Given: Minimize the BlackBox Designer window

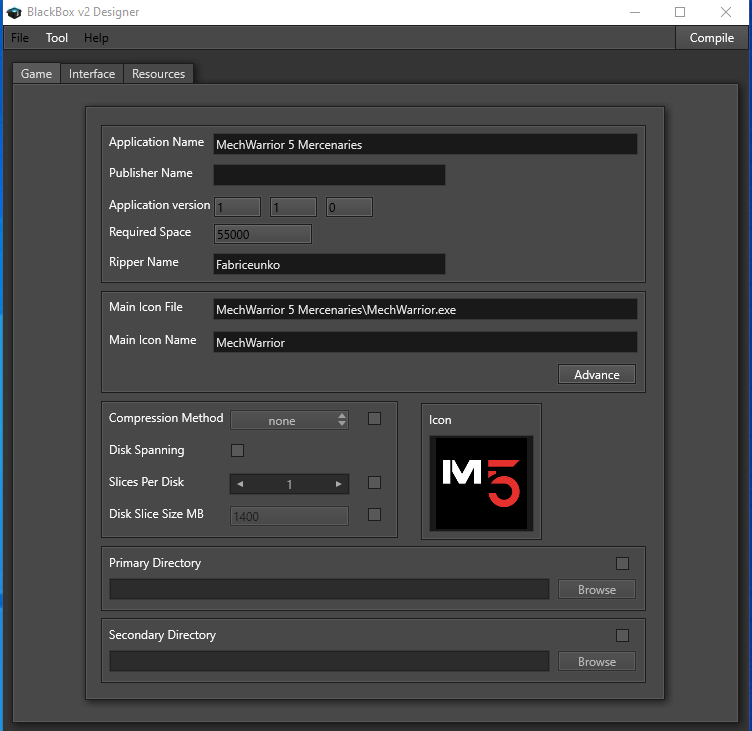Looking at the screenshot, I should [x=635, y=12].
